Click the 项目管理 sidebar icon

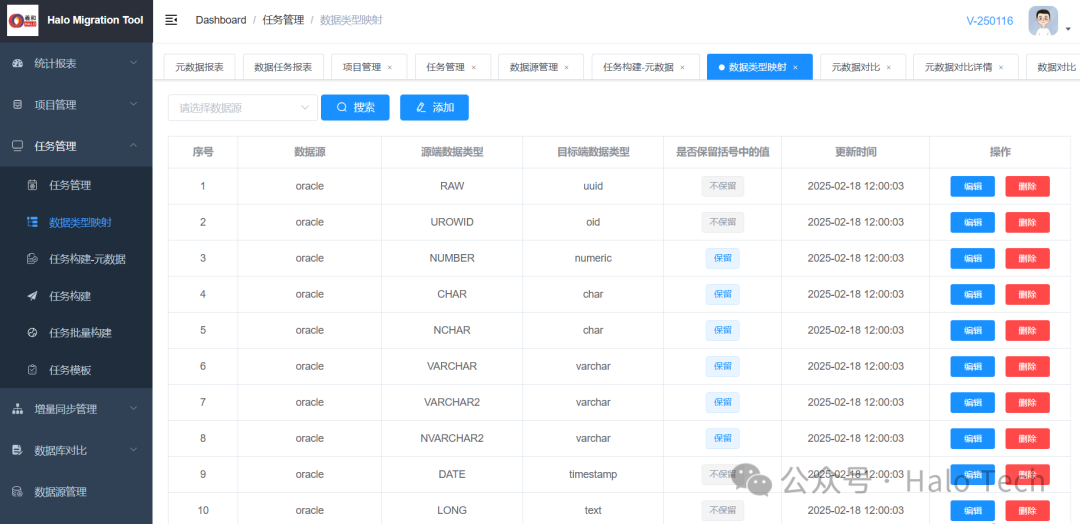[18, 105]
